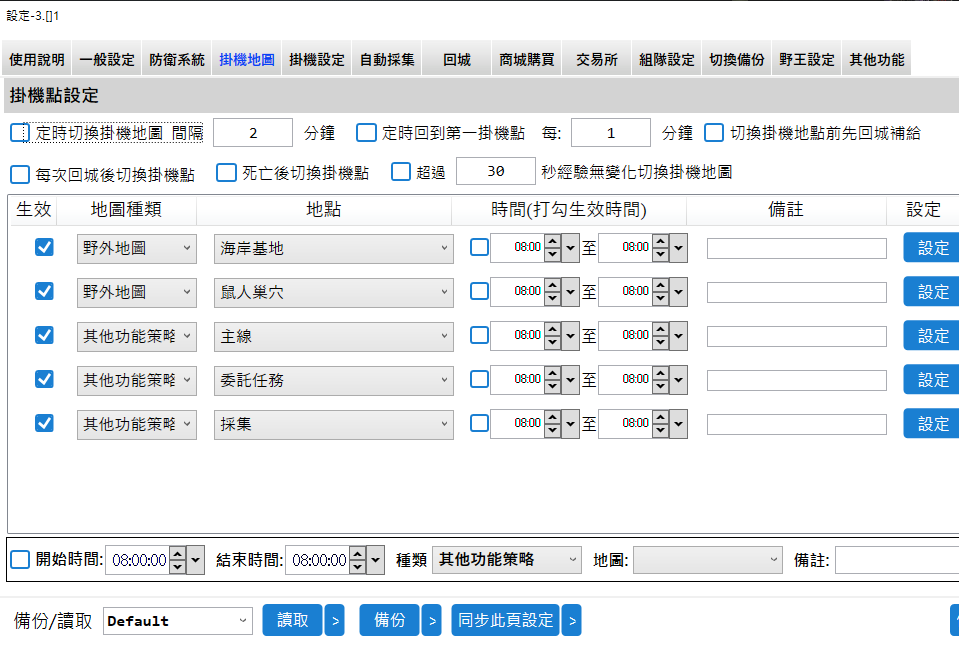Open time picker arrow for 鼠人巢穴 end time
The height and width of the screenshot is (647, 959).
click(679, 292)
